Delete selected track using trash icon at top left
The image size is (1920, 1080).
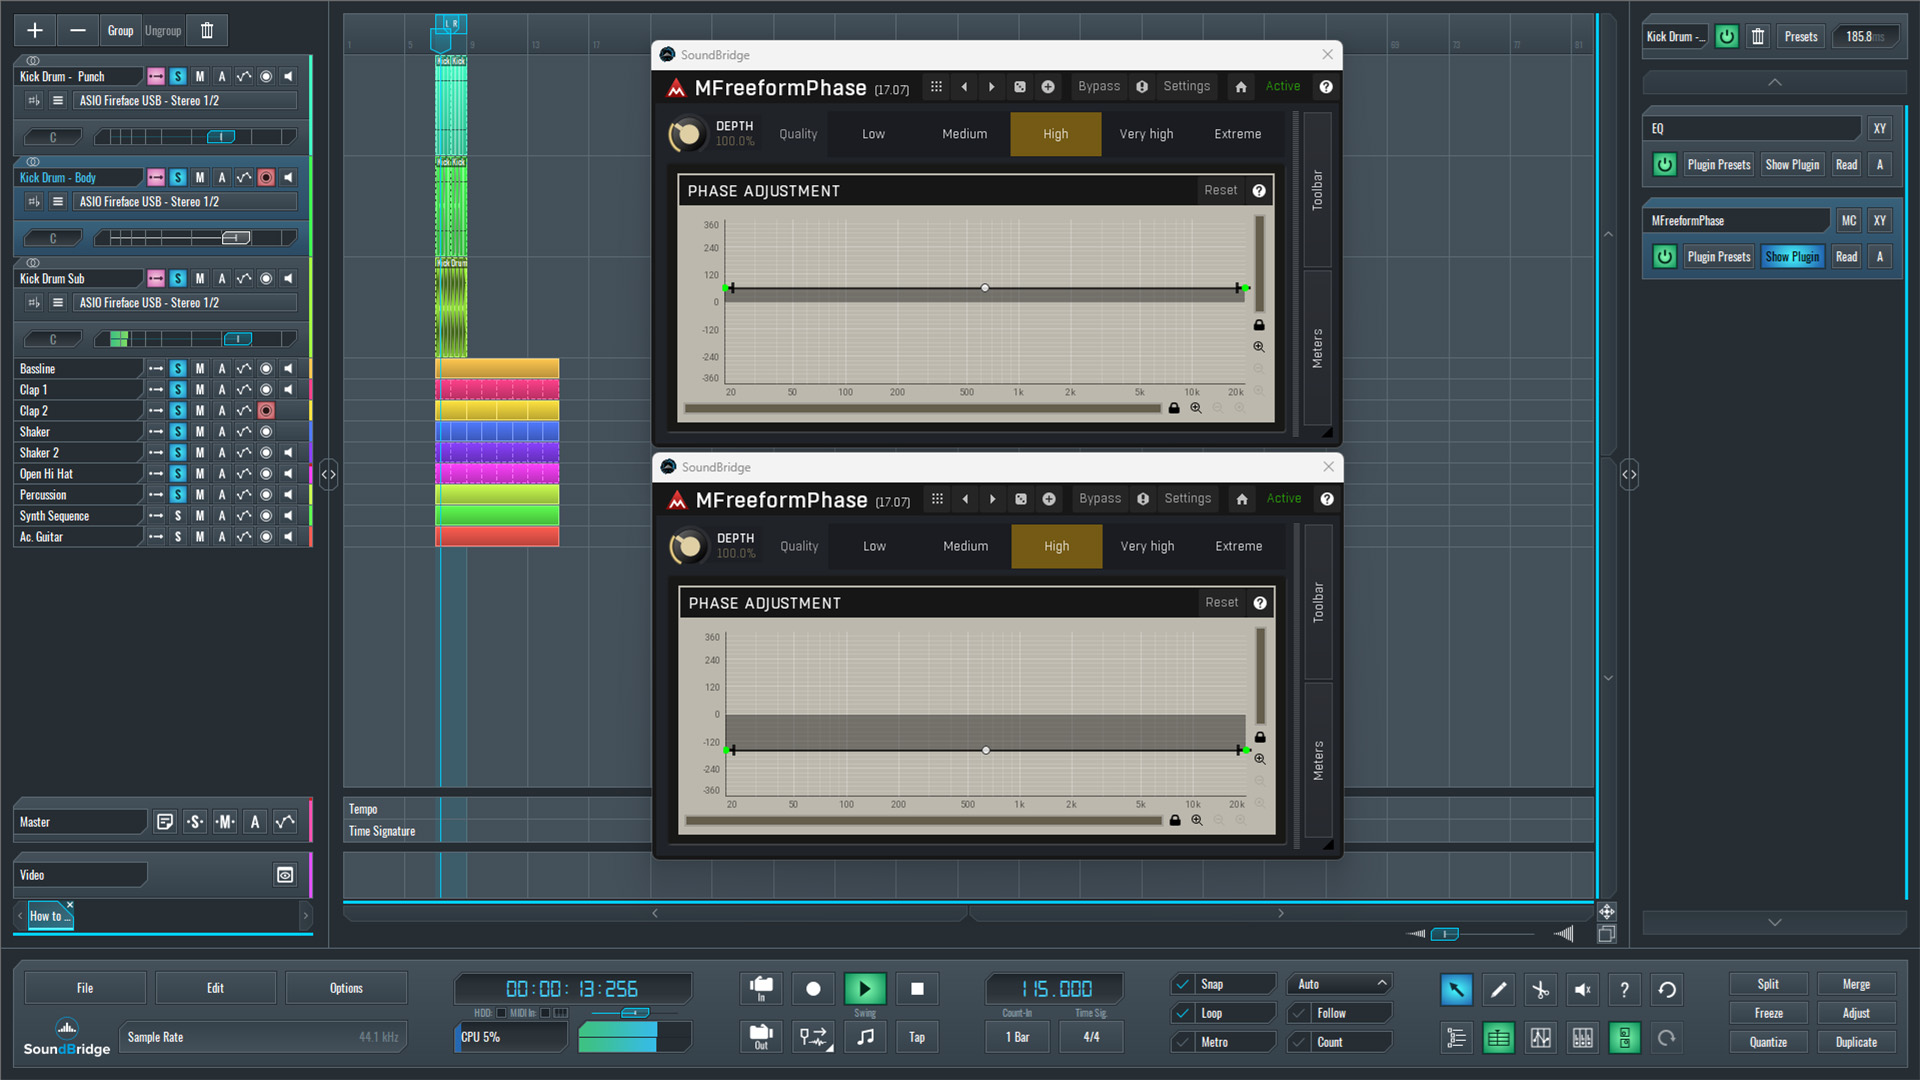click(207, 31)
